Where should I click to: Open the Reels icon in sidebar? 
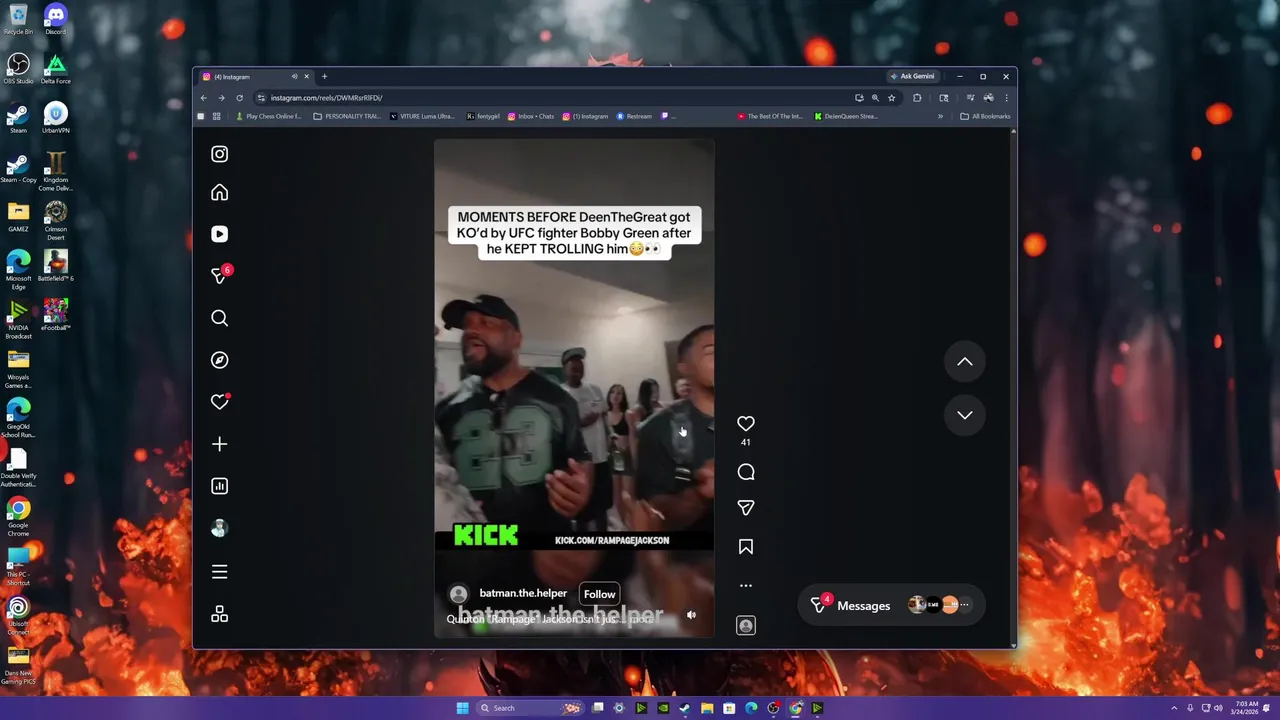pos(220,234)
